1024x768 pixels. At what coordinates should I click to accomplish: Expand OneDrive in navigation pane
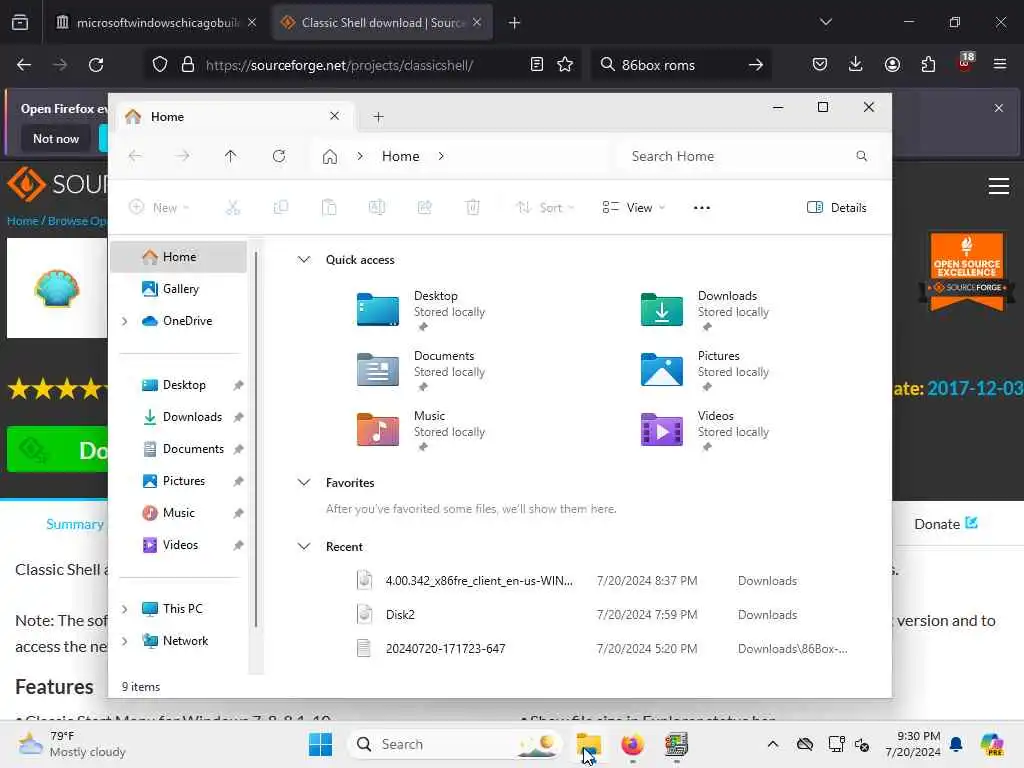125,321
